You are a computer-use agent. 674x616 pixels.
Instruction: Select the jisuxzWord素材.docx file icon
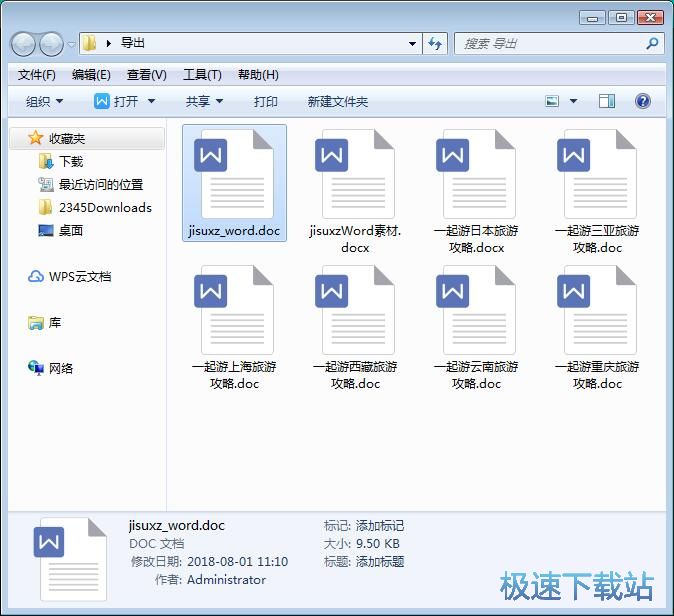coord(355,174)
